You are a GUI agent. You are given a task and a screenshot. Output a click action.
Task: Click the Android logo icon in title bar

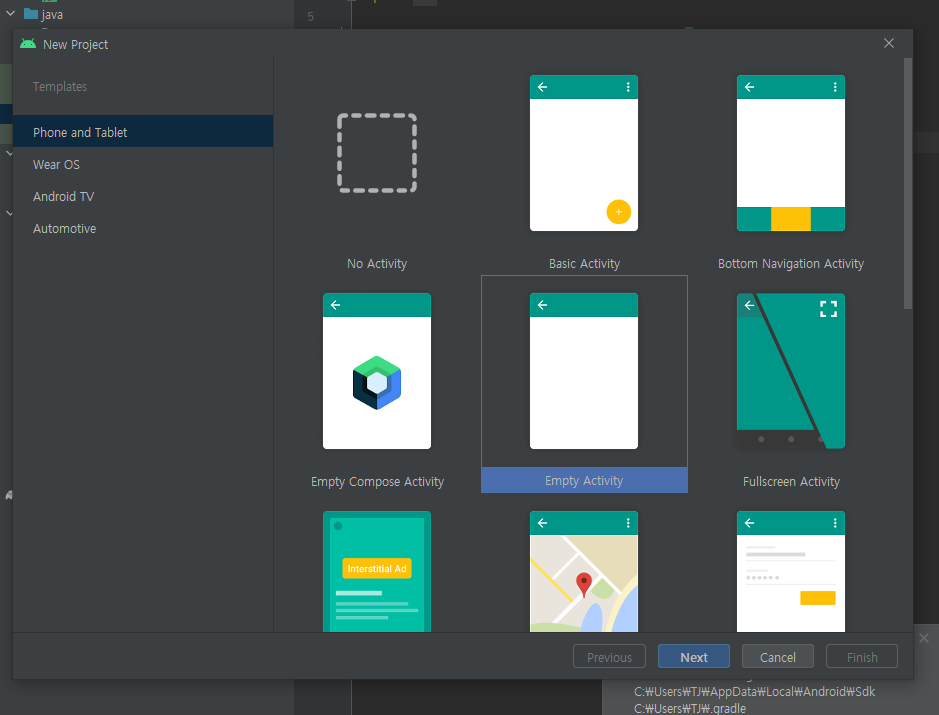coord(28,44)
